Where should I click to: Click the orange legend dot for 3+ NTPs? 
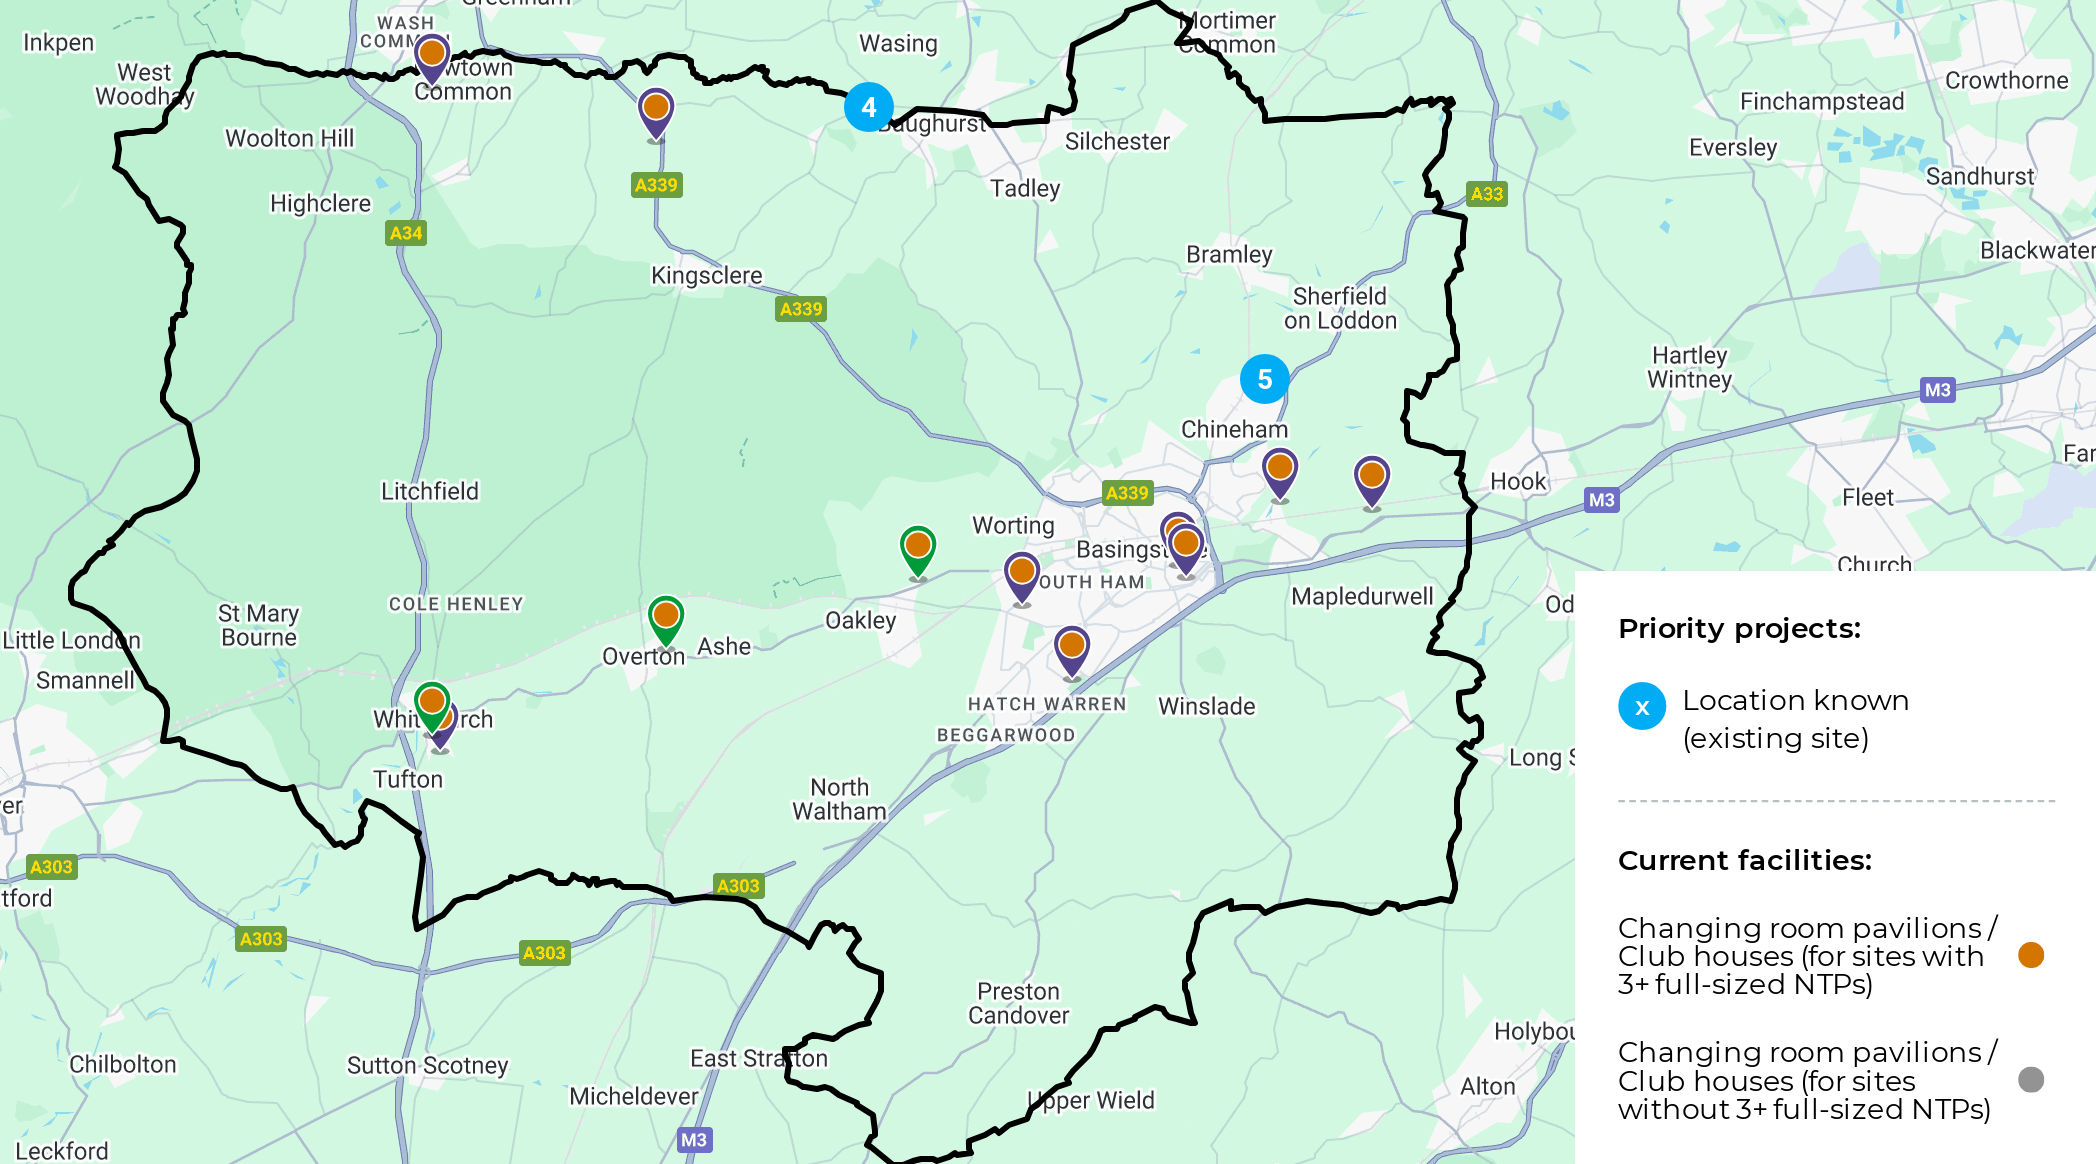[x=2031, y=955]
